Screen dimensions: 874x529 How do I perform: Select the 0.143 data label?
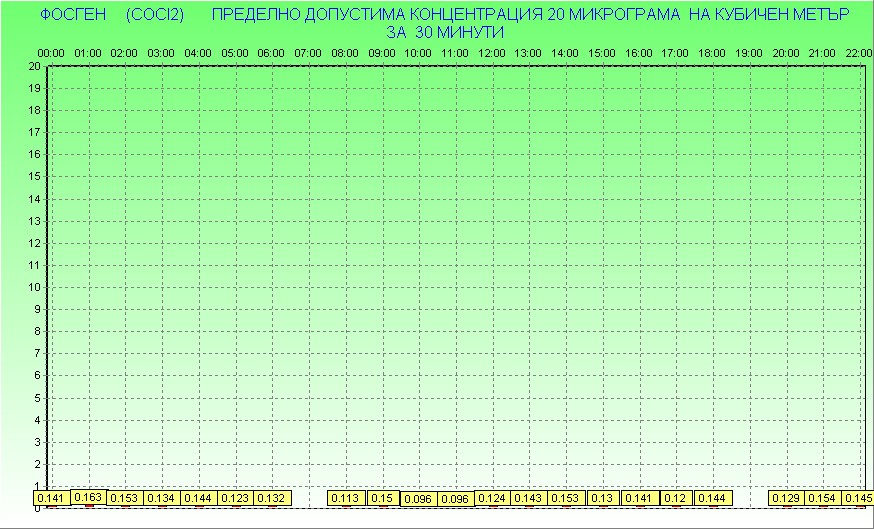528,498
